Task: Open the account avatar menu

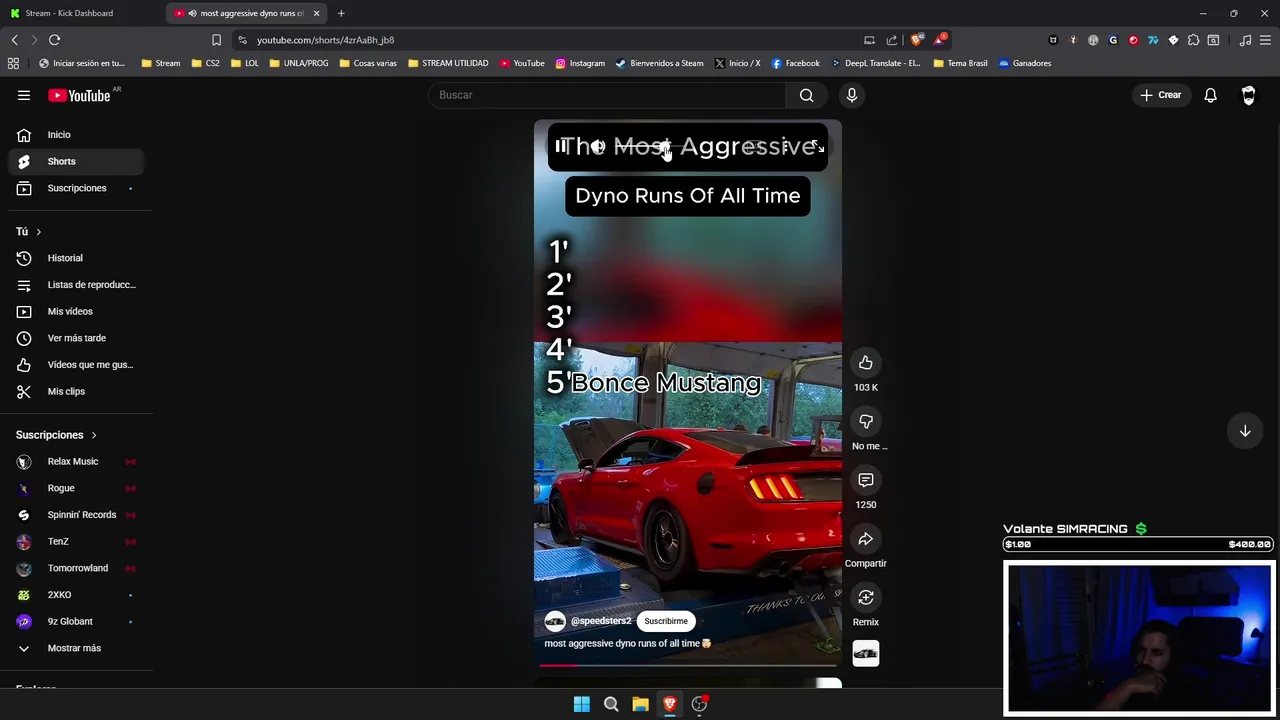Action: point(1248,95)
